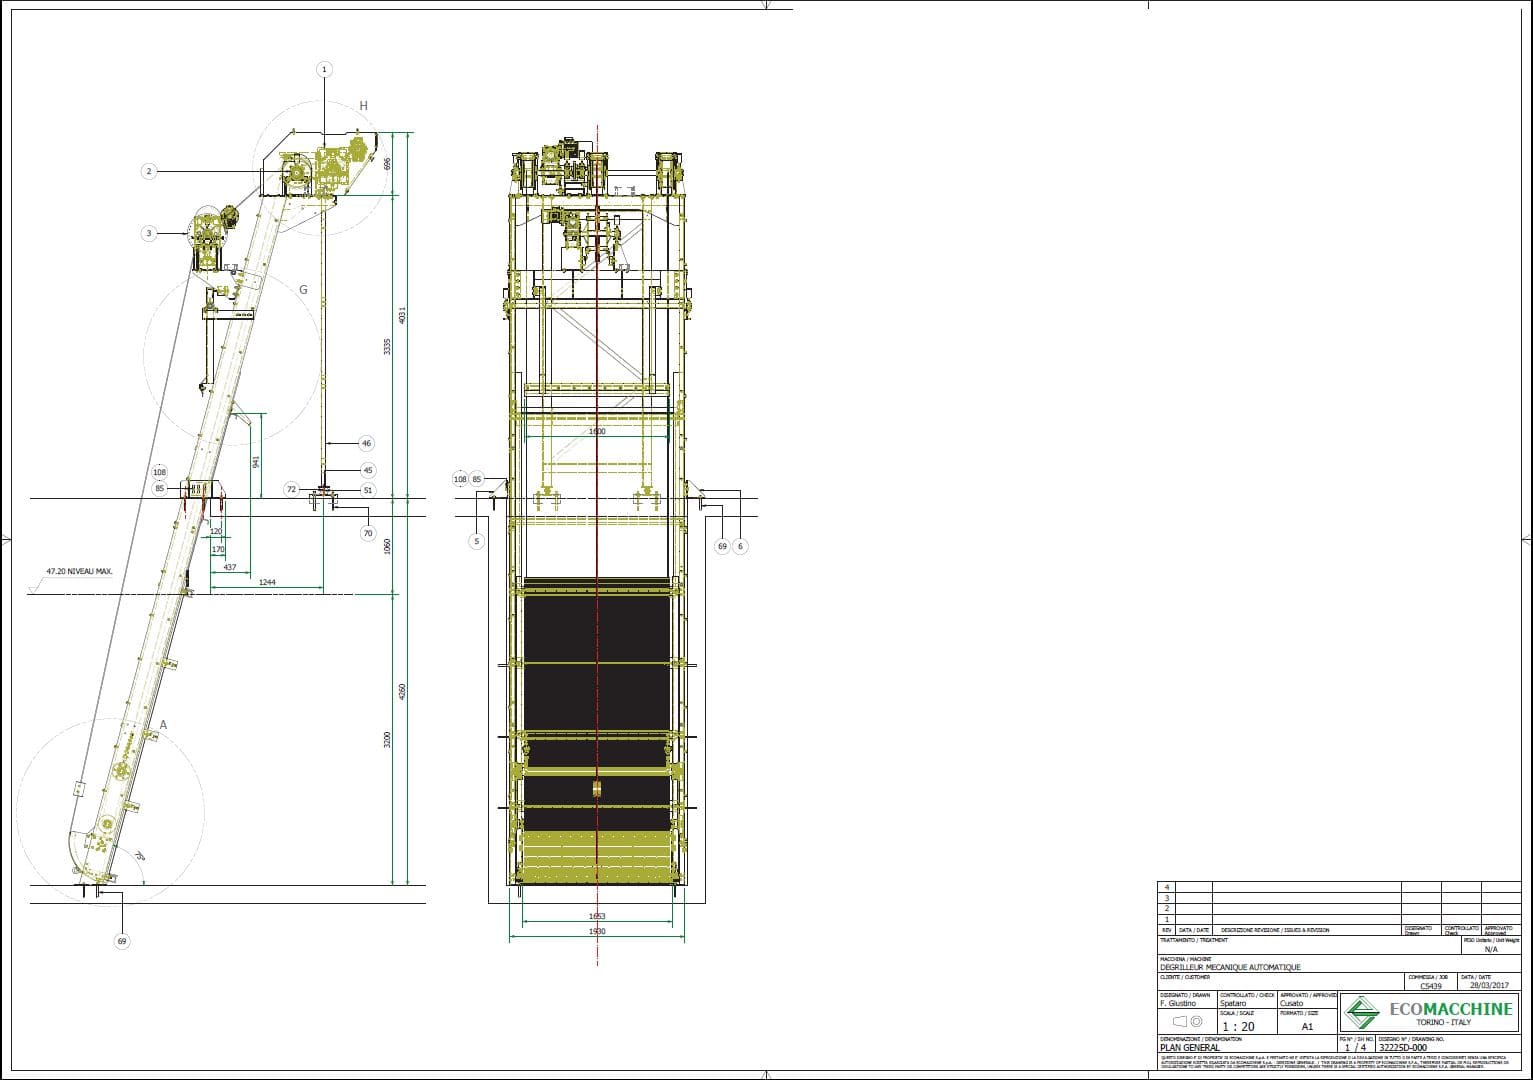
Task: Select part balloon number 1
Action: point(324,69)
